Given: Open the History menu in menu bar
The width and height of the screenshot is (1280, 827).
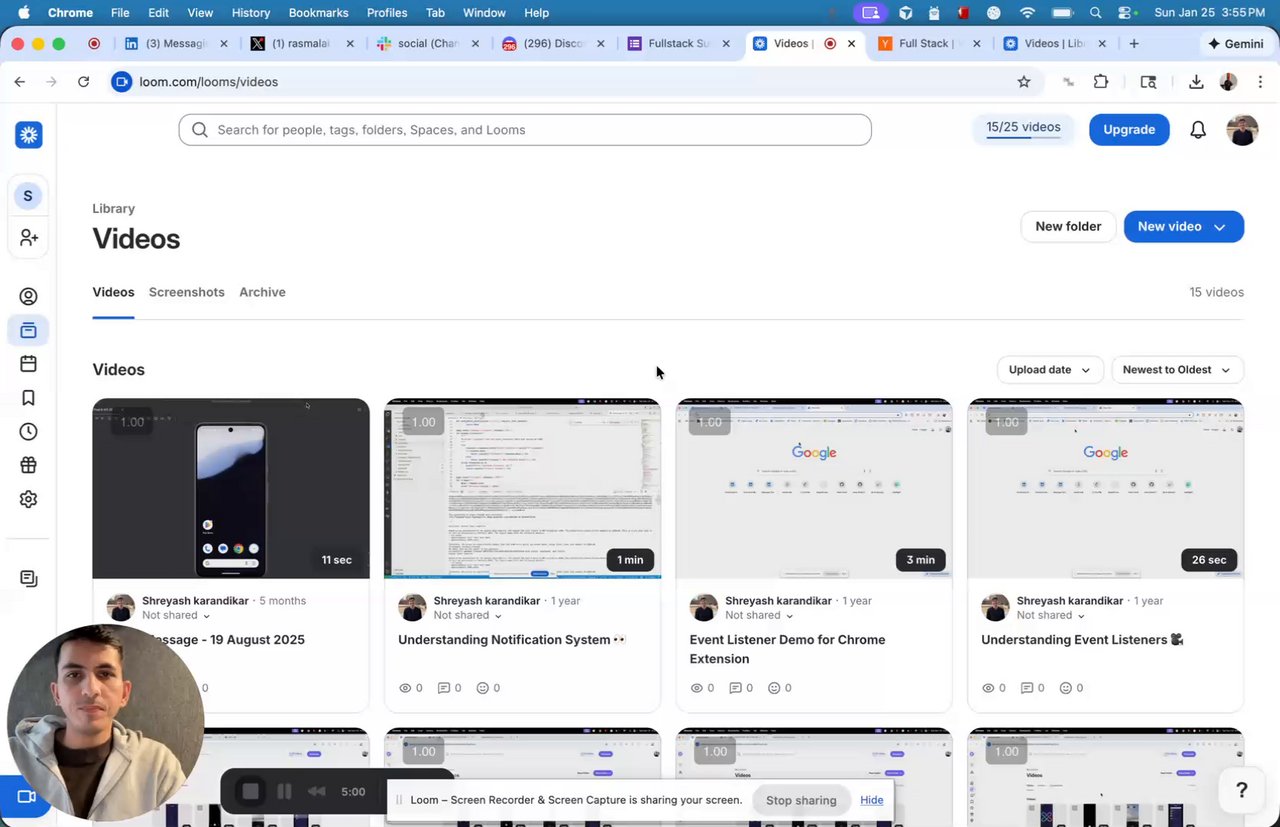Looking at the screenshot, I should pos(251,13).
